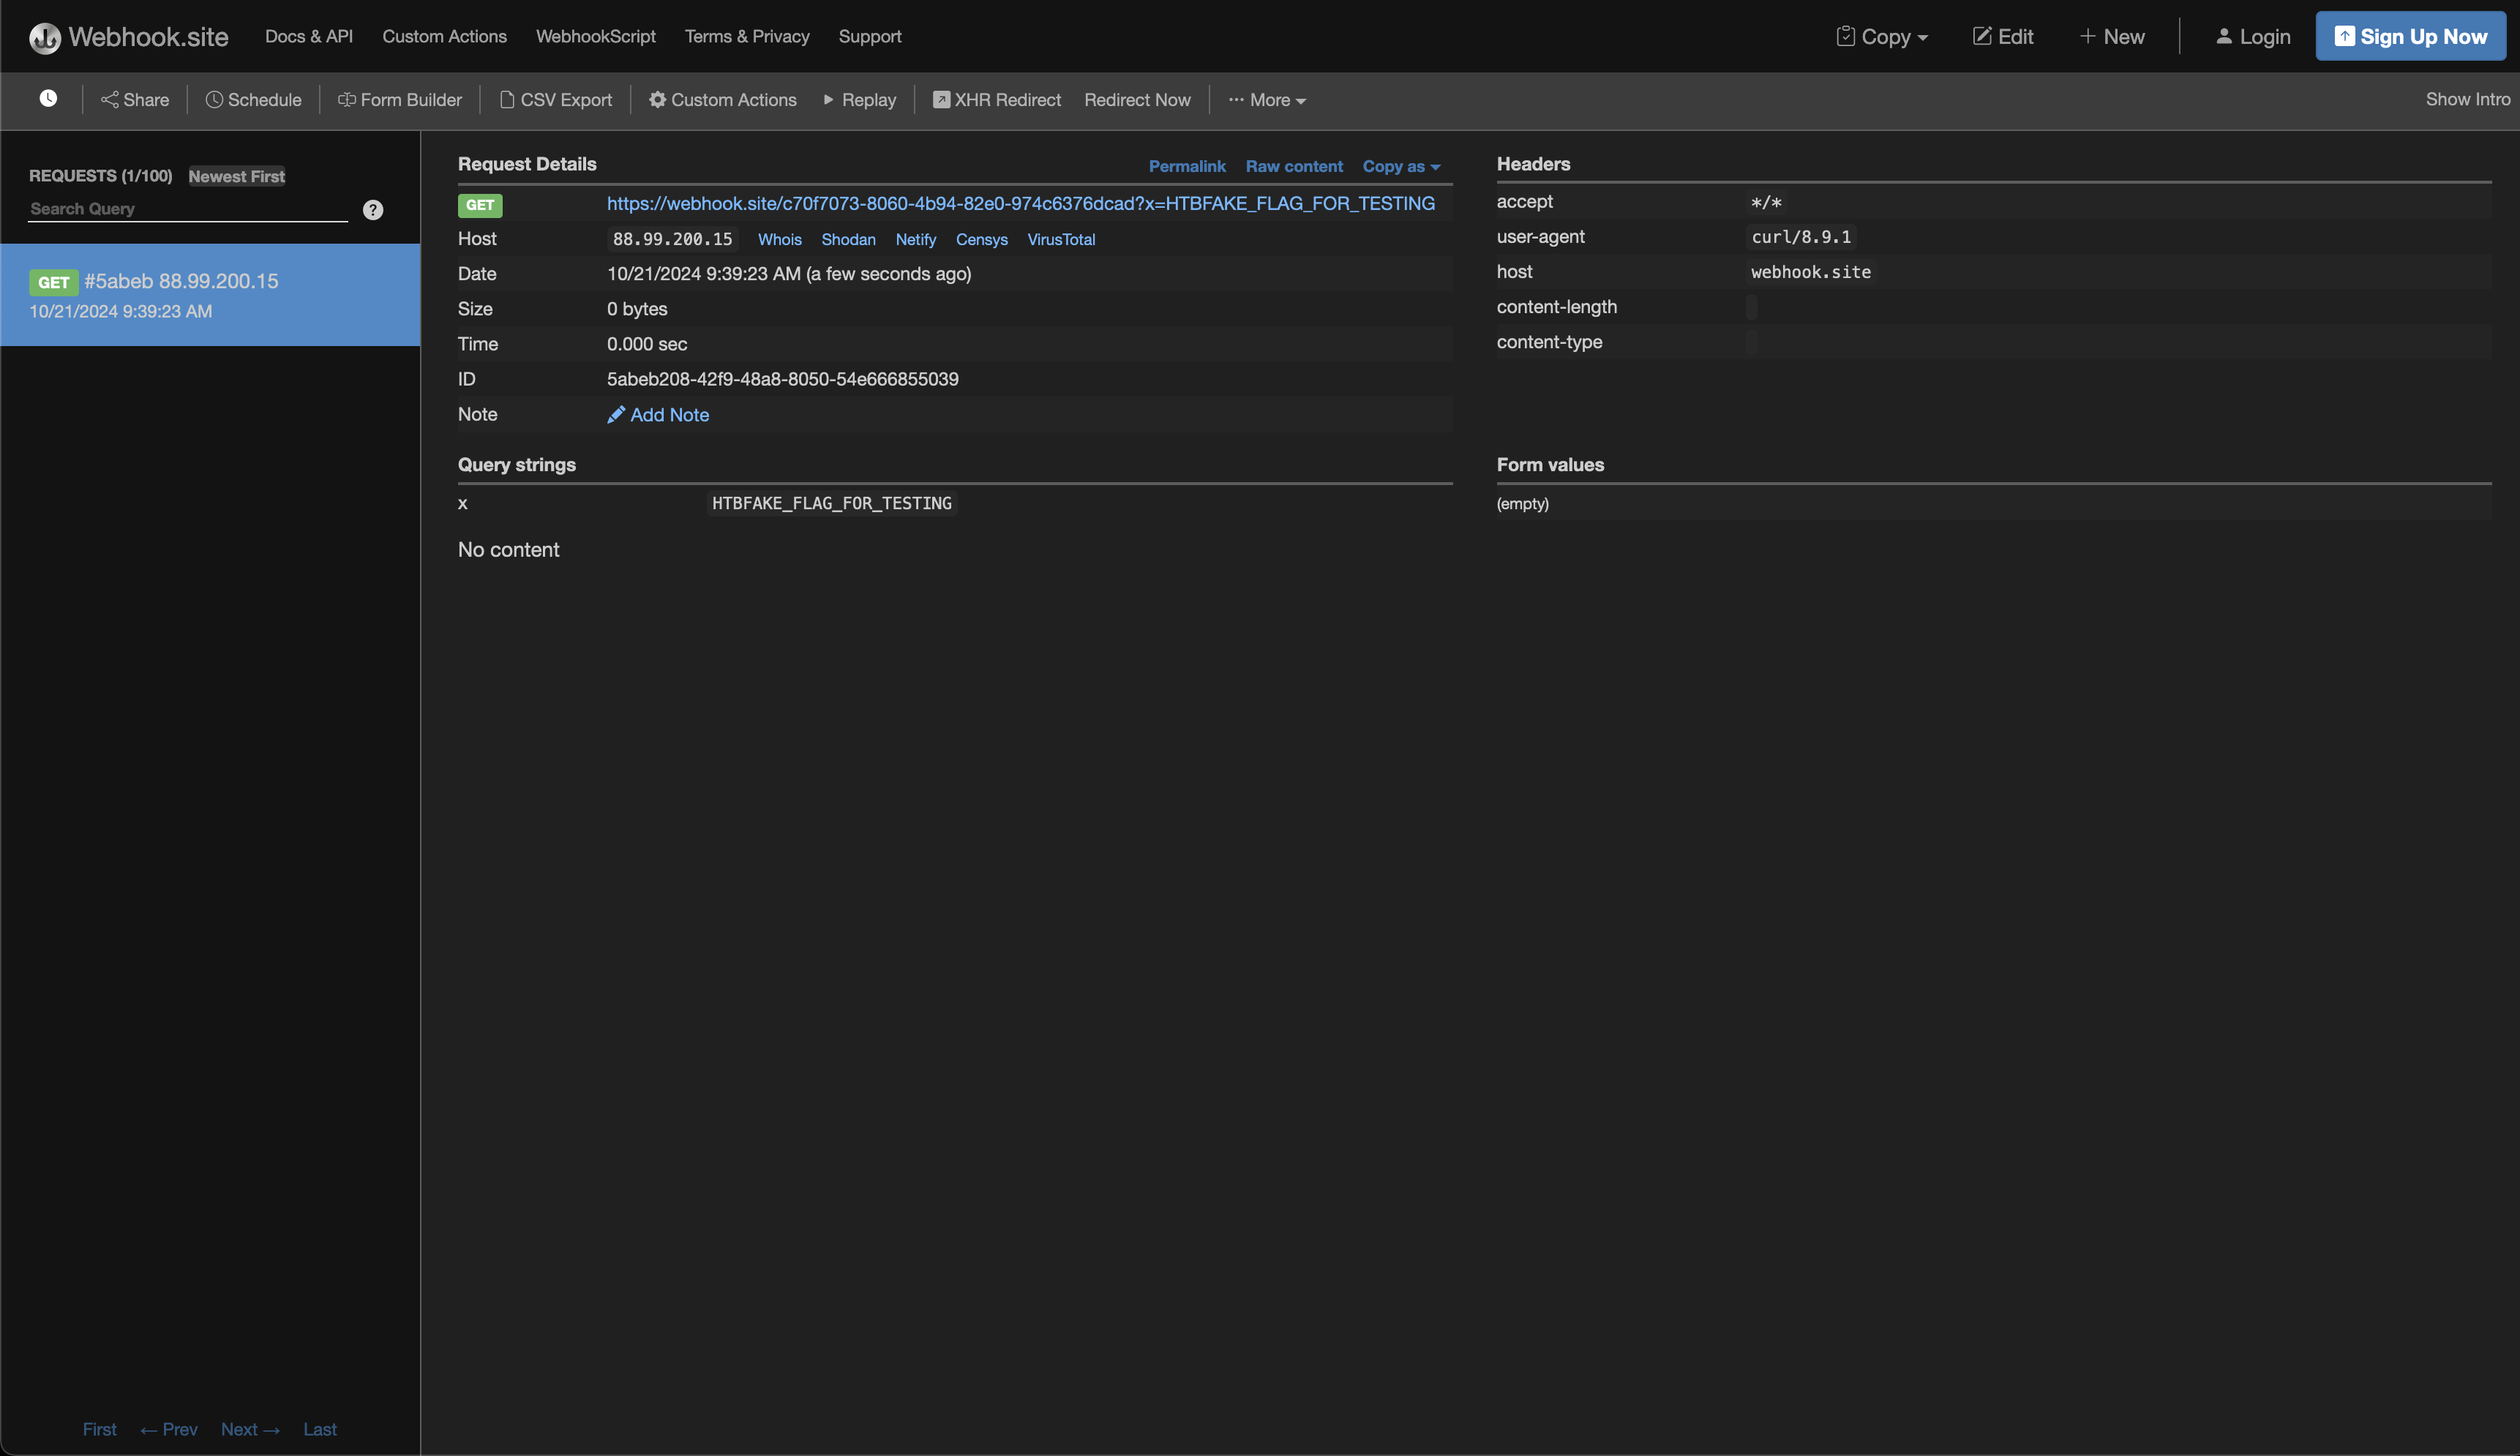Click Replay in the toolbar

tap(859, 100)
